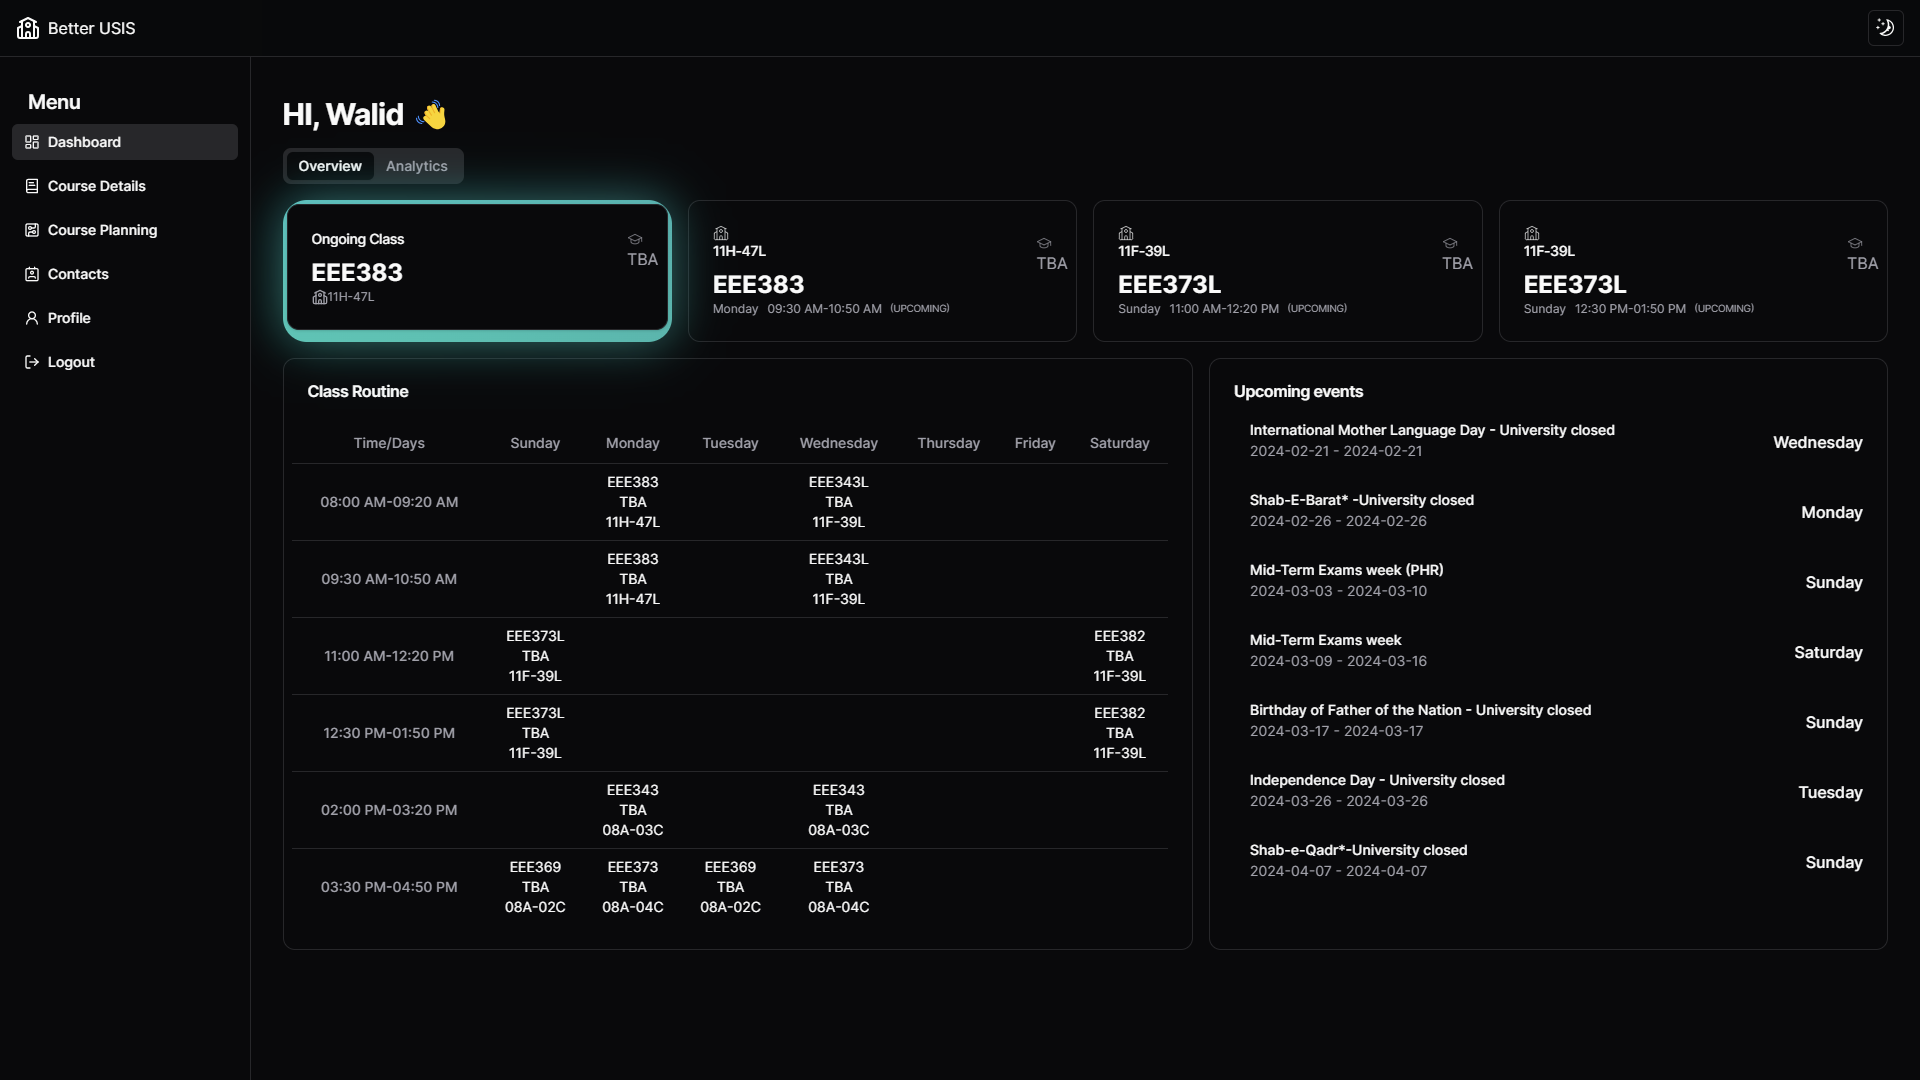Open the Contacts menu item
1920x1080 pixels.
78,274
